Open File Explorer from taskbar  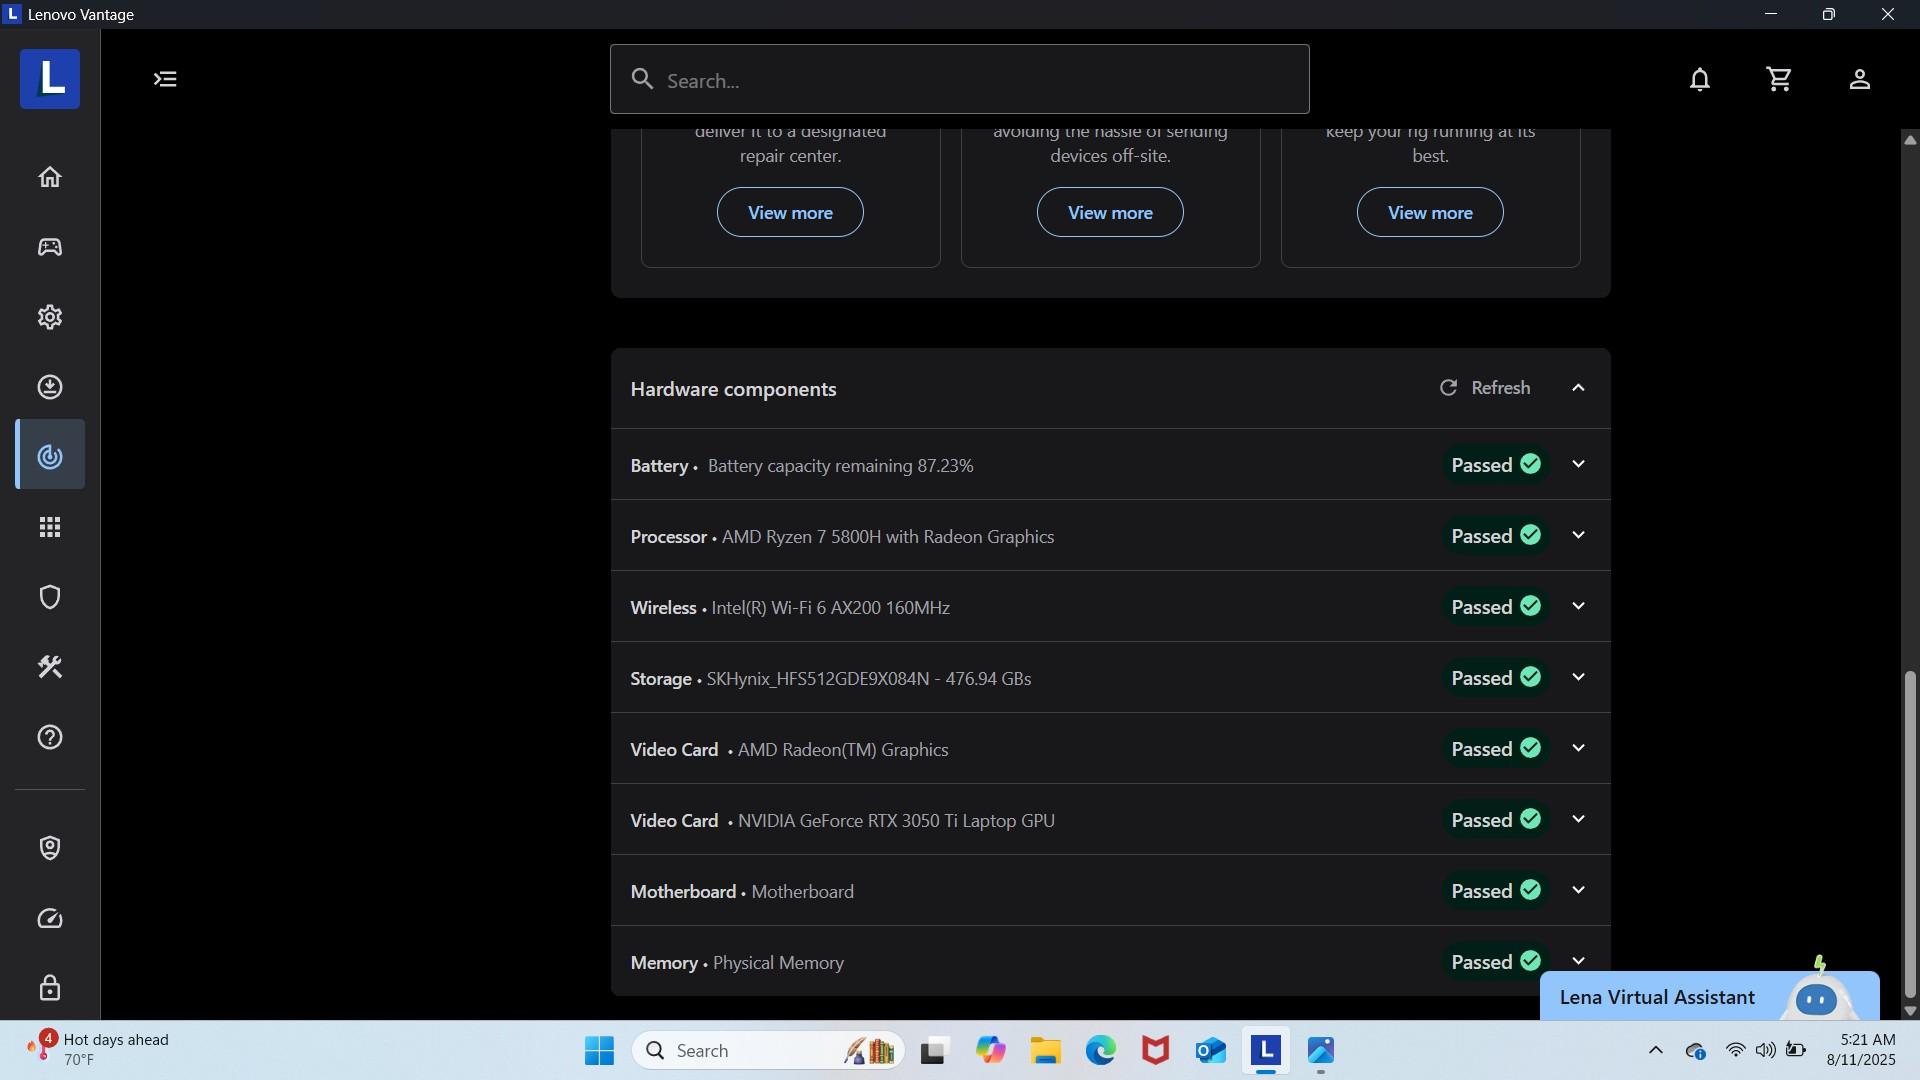[1046, 1051]
